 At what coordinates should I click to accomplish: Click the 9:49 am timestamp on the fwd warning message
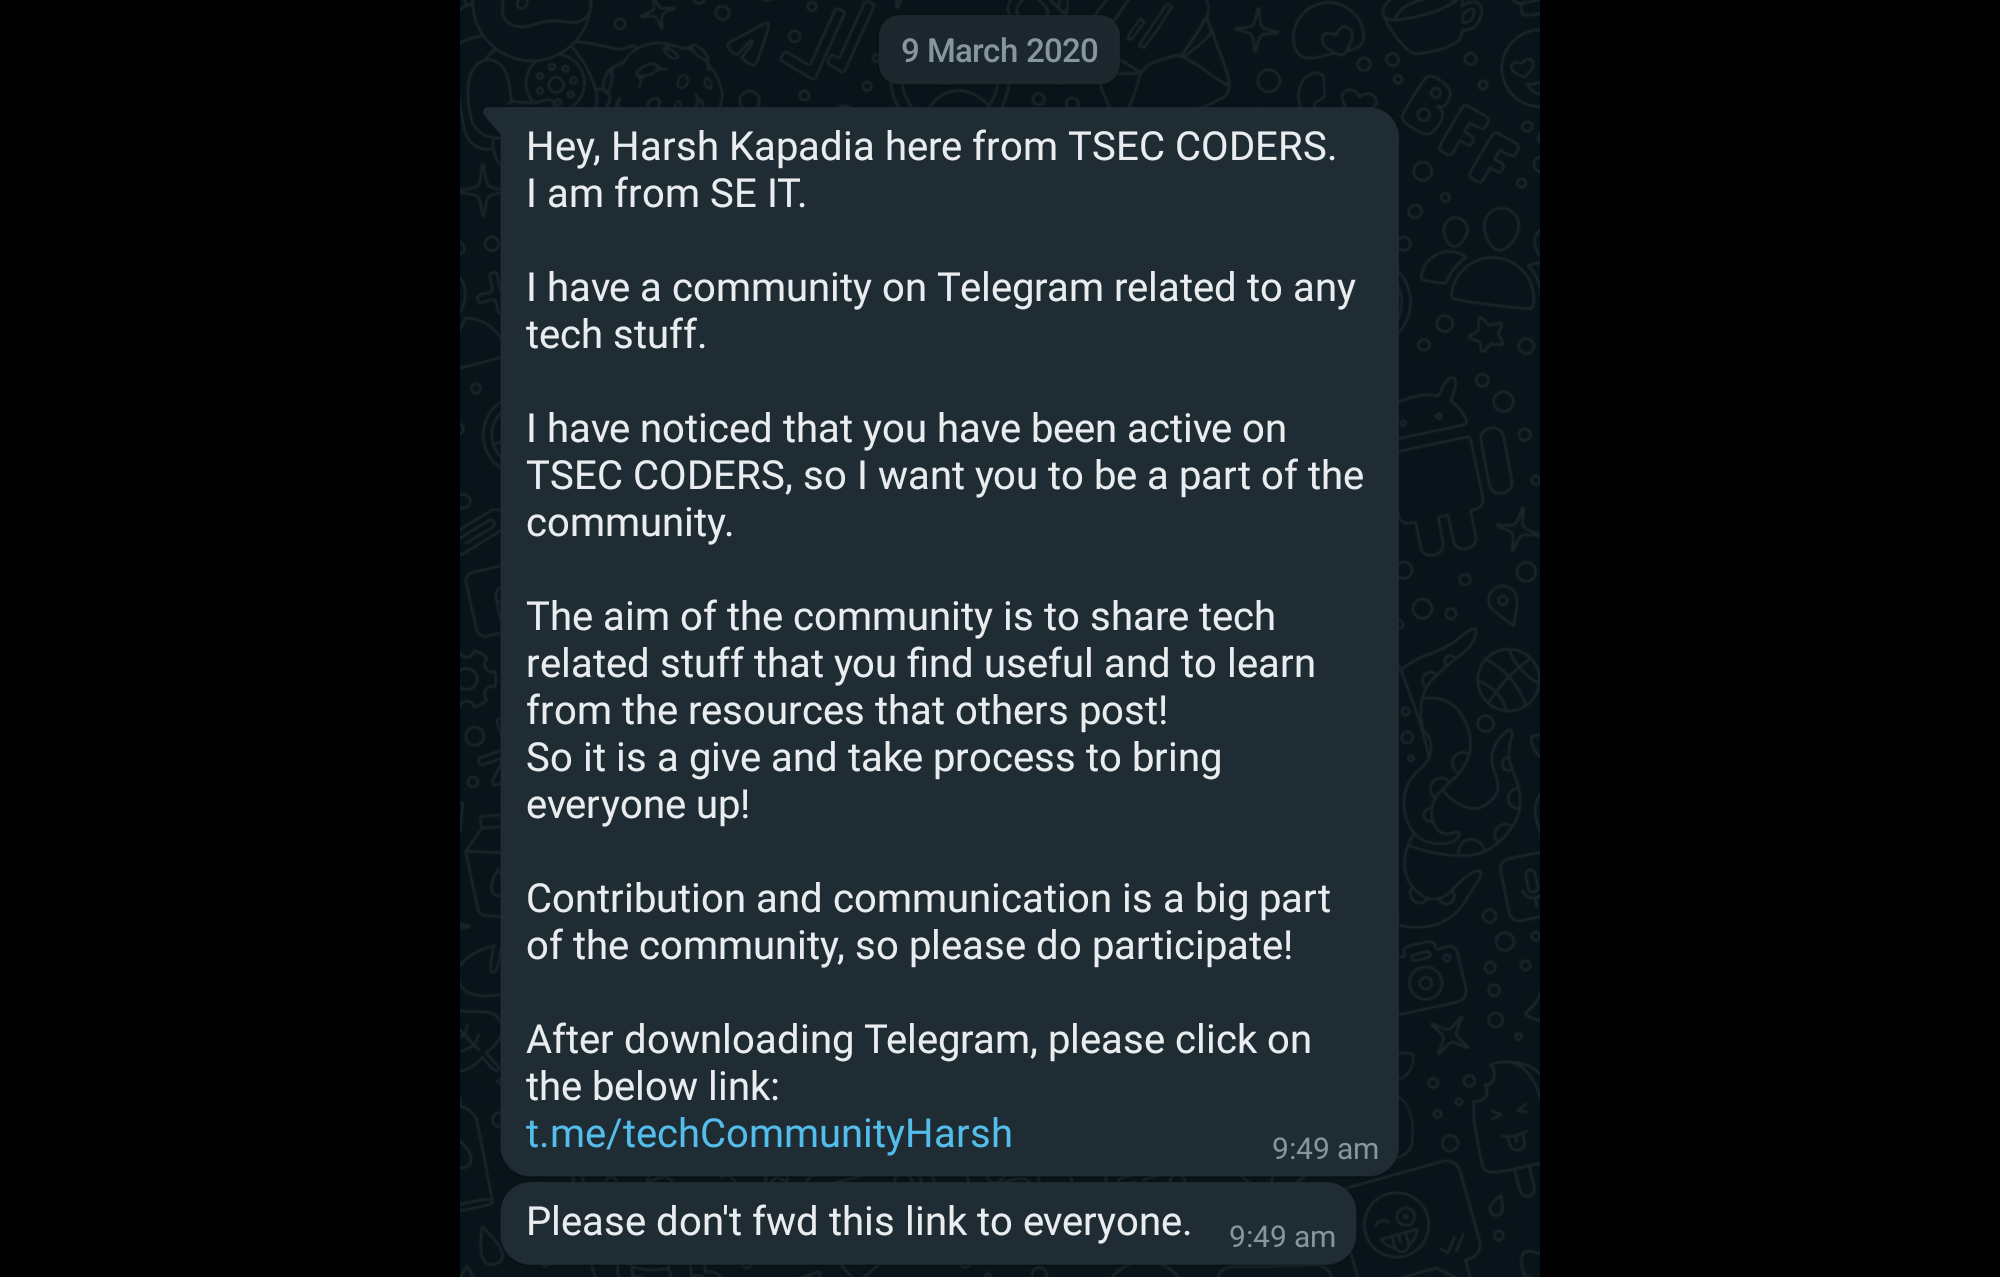1282,1237
